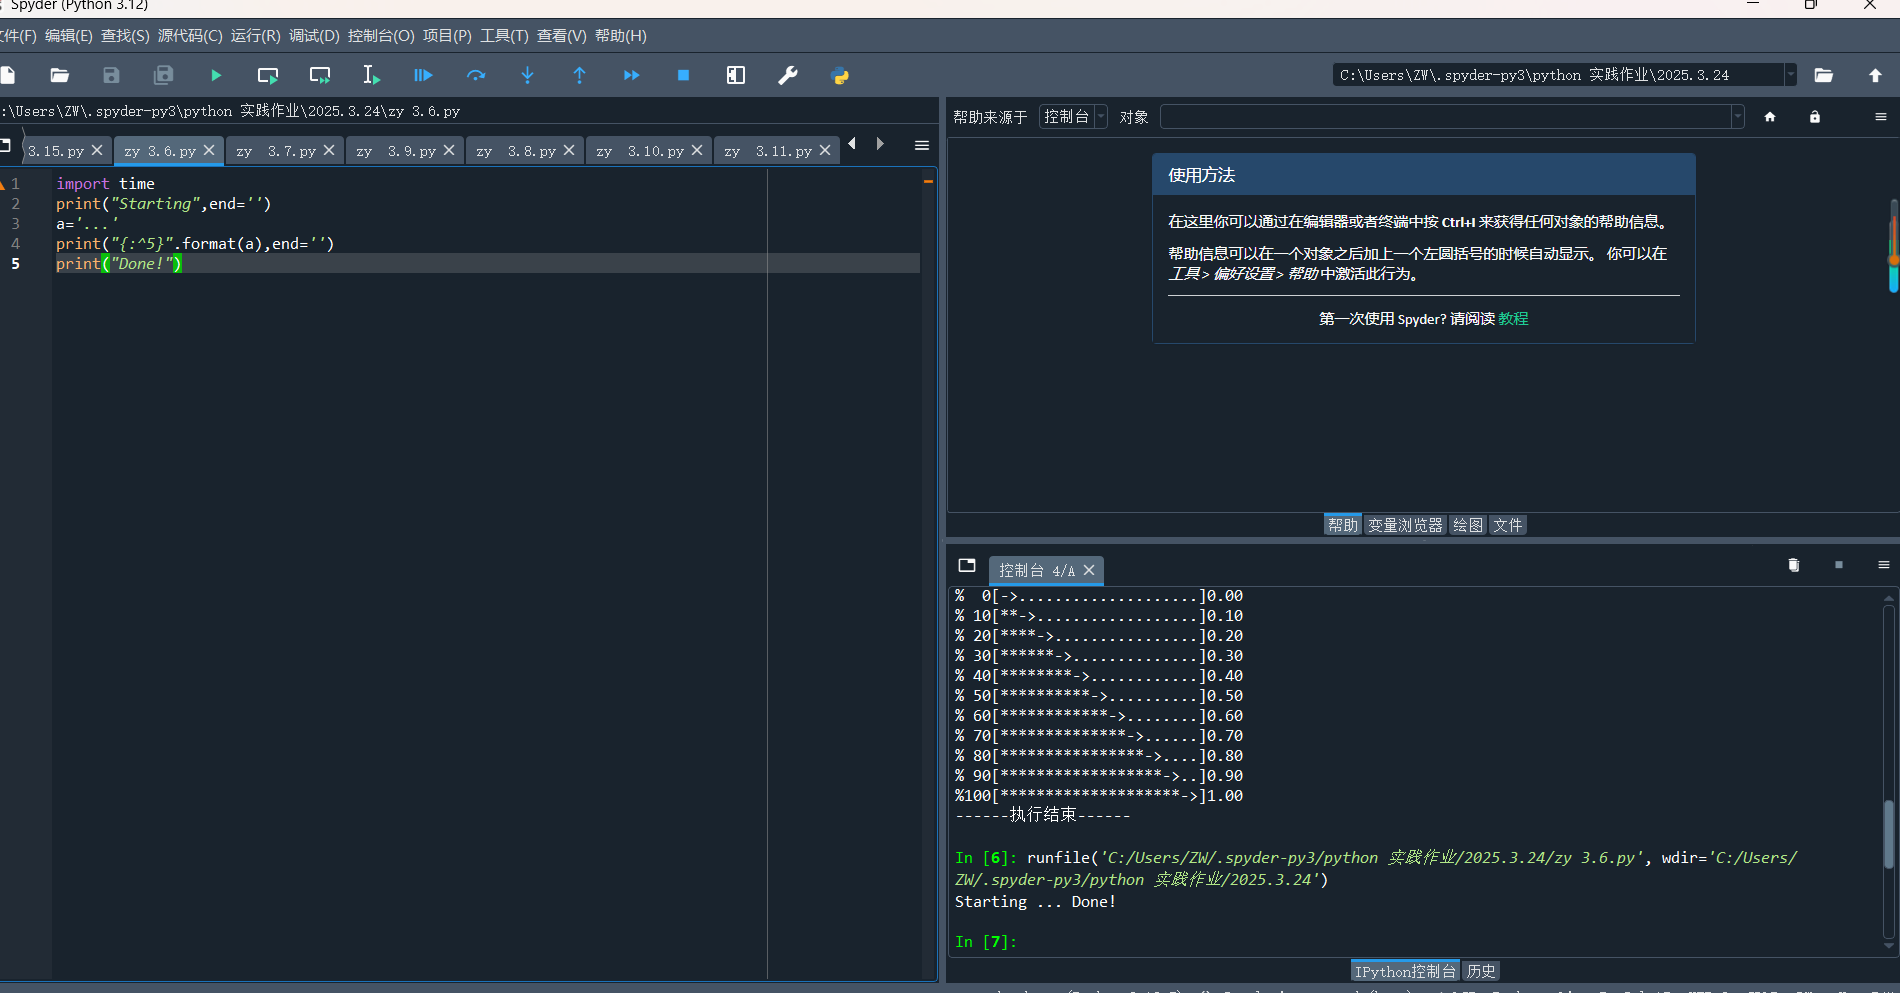1900x993 pixels.
Task: Open PYTHONPATH manager python icon
Action: pos(840,75)
